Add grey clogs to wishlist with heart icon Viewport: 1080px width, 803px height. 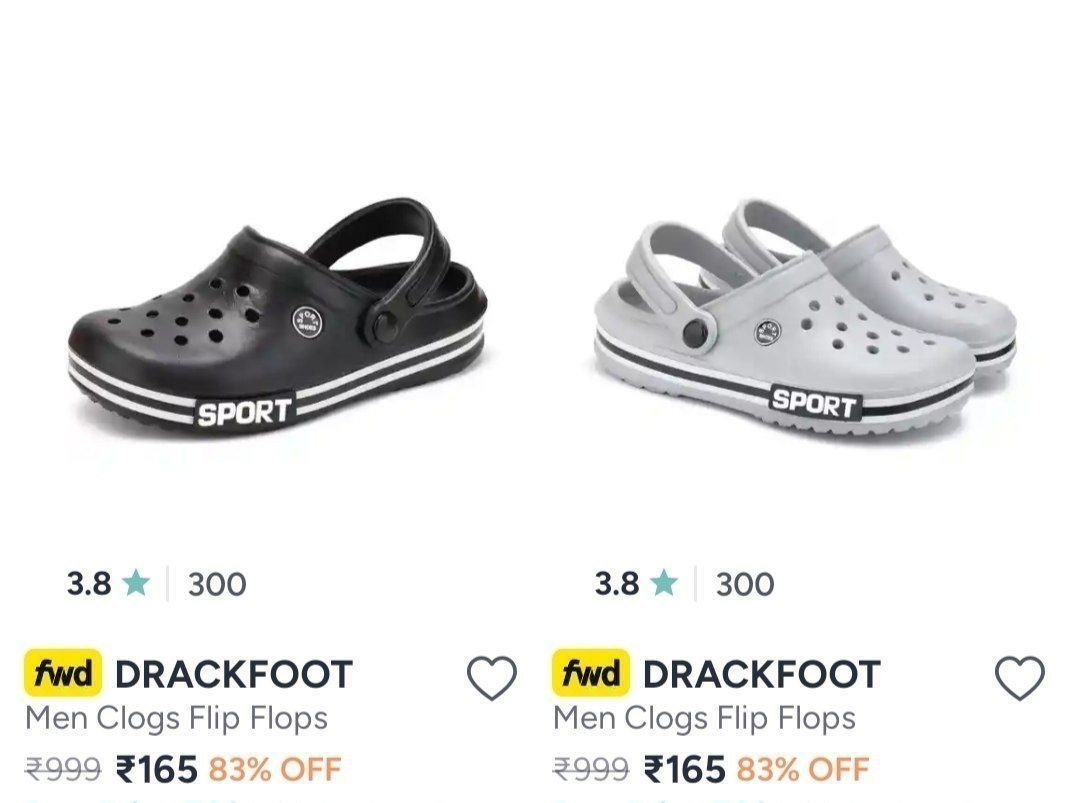click(x=1020, y=678)
